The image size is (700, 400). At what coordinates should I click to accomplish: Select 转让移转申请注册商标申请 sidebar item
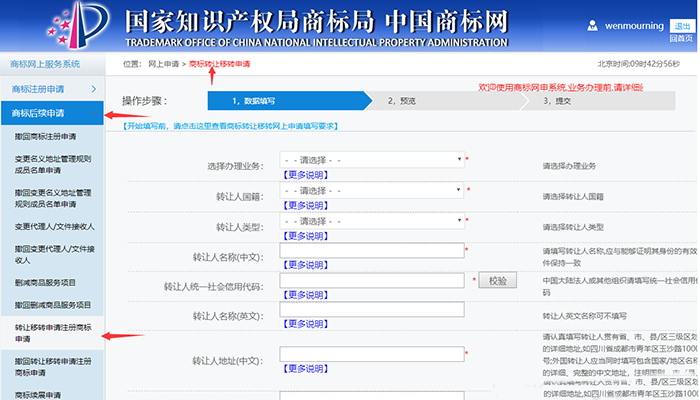53,333
